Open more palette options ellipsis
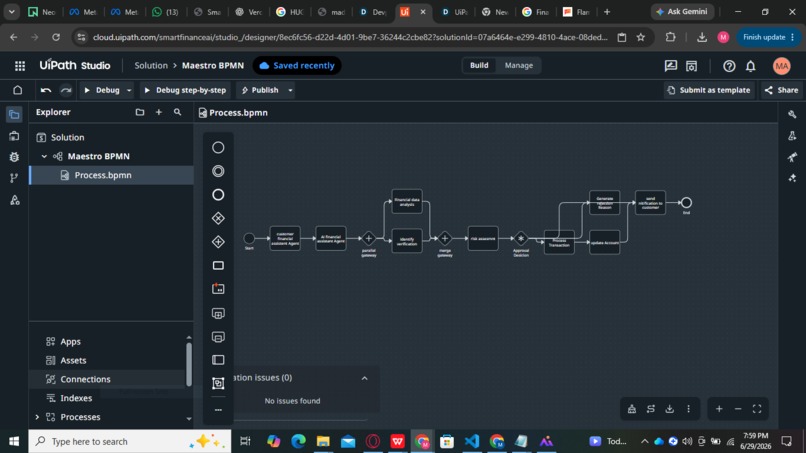806x453 pixels. 218,410
